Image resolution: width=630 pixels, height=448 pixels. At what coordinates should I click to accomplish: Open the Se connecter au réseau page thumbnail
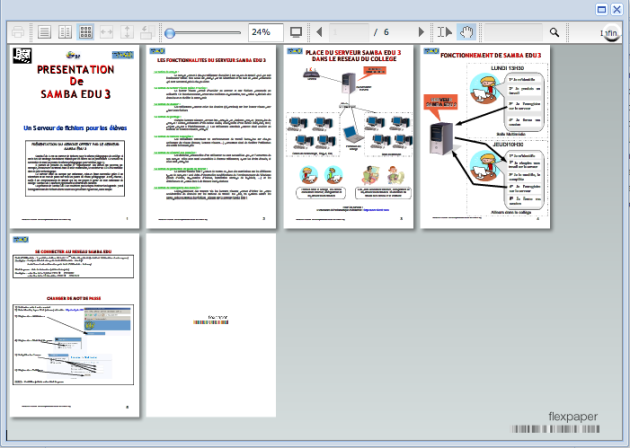click(x=75, y=325)
